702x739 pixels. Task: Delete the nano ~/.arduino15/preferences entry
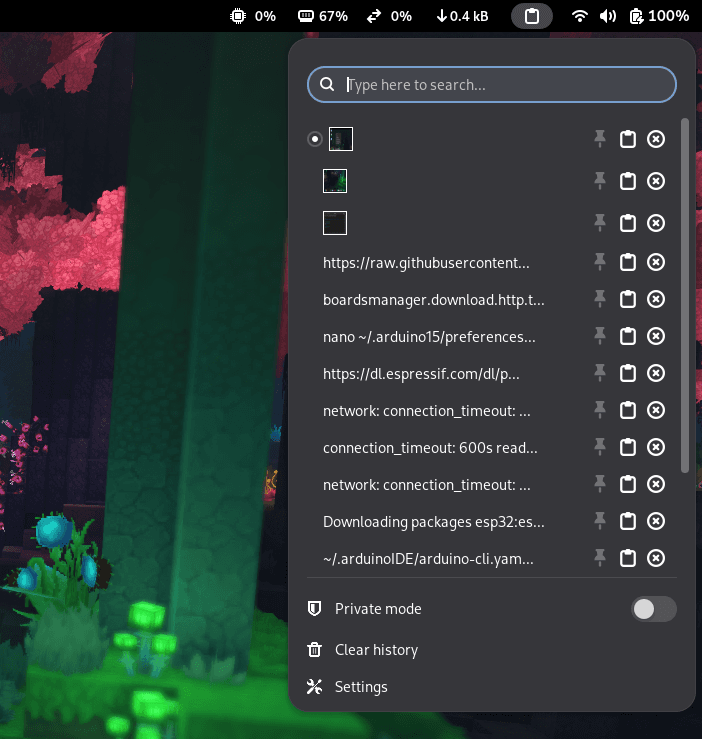pos(656,336)
